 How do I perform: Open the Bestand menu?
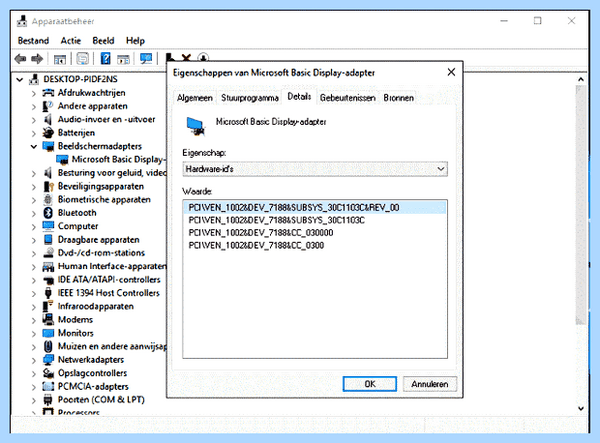point(33,41)
